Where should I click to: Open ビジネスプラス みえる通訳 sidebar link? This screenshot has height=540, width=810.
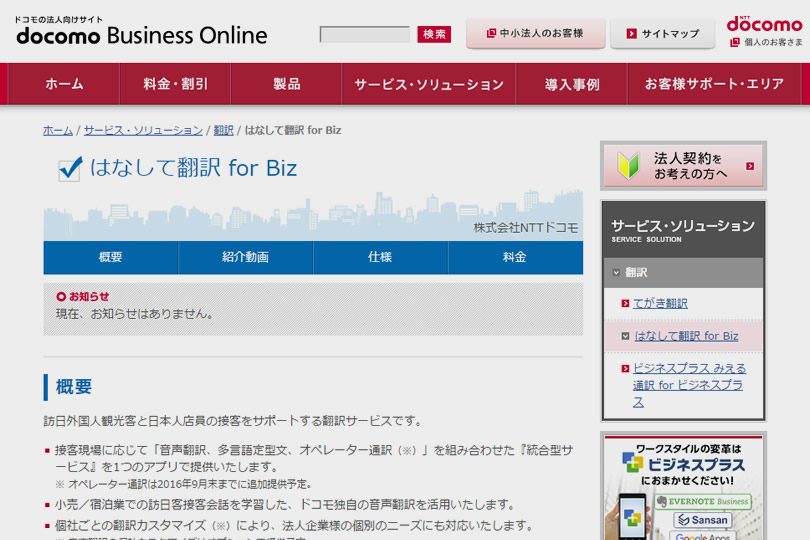(689, 385)
